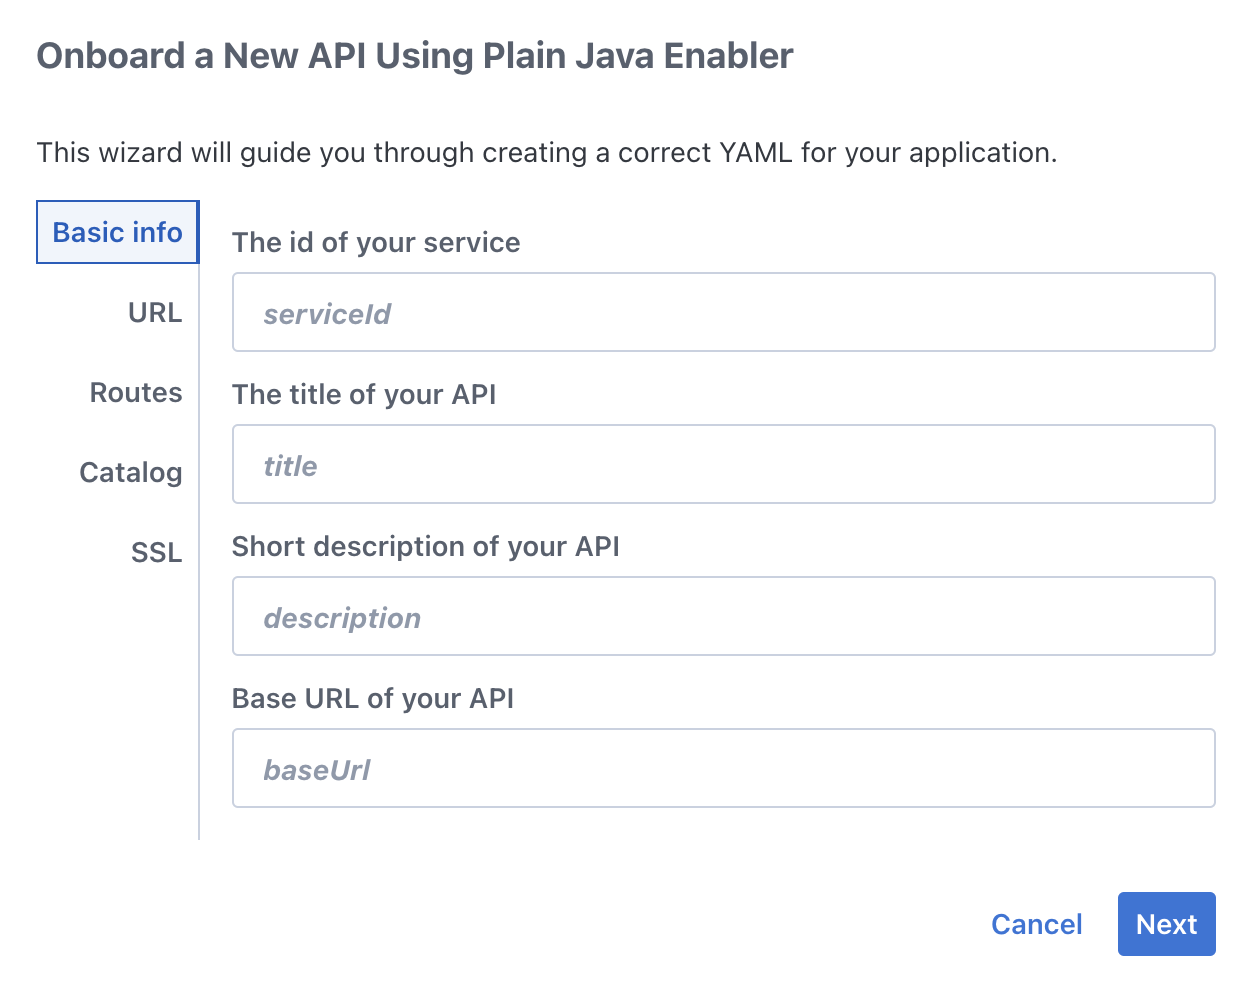Go to the Catalog tab

point(131,473)
